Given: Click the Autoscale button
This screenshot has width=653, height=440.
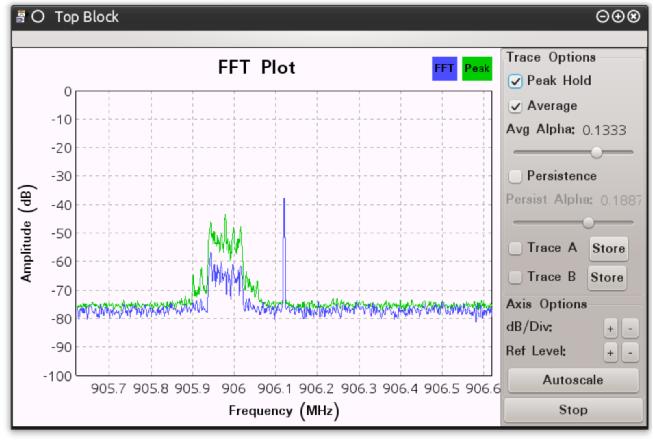Looking at the screenshot, I should tap(573, 380).
